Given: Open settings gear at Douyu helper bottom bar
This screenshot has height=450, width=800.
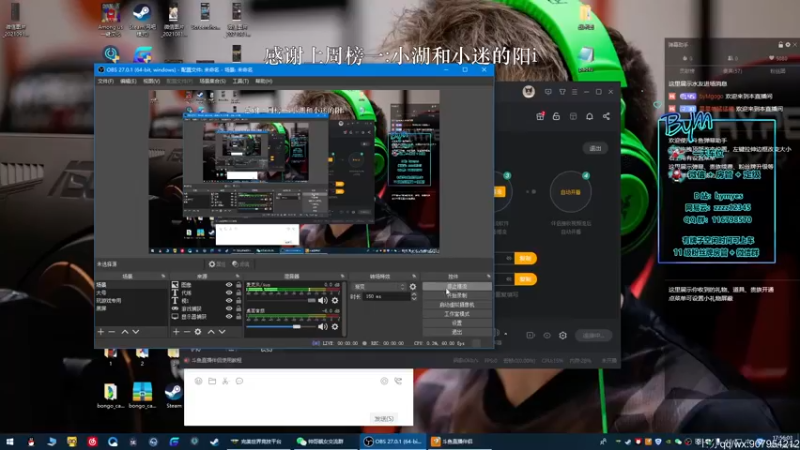Looking at the screenshot, I should click(x=563, y=335).
